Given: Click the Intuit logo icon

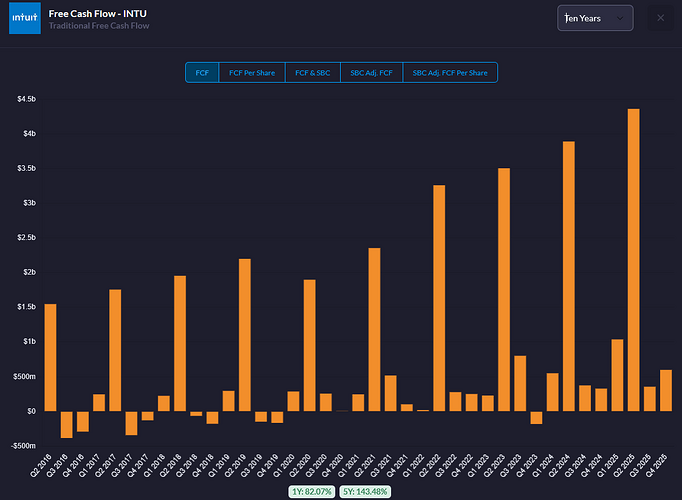Looking at the screenshot, I should (25, 18).
